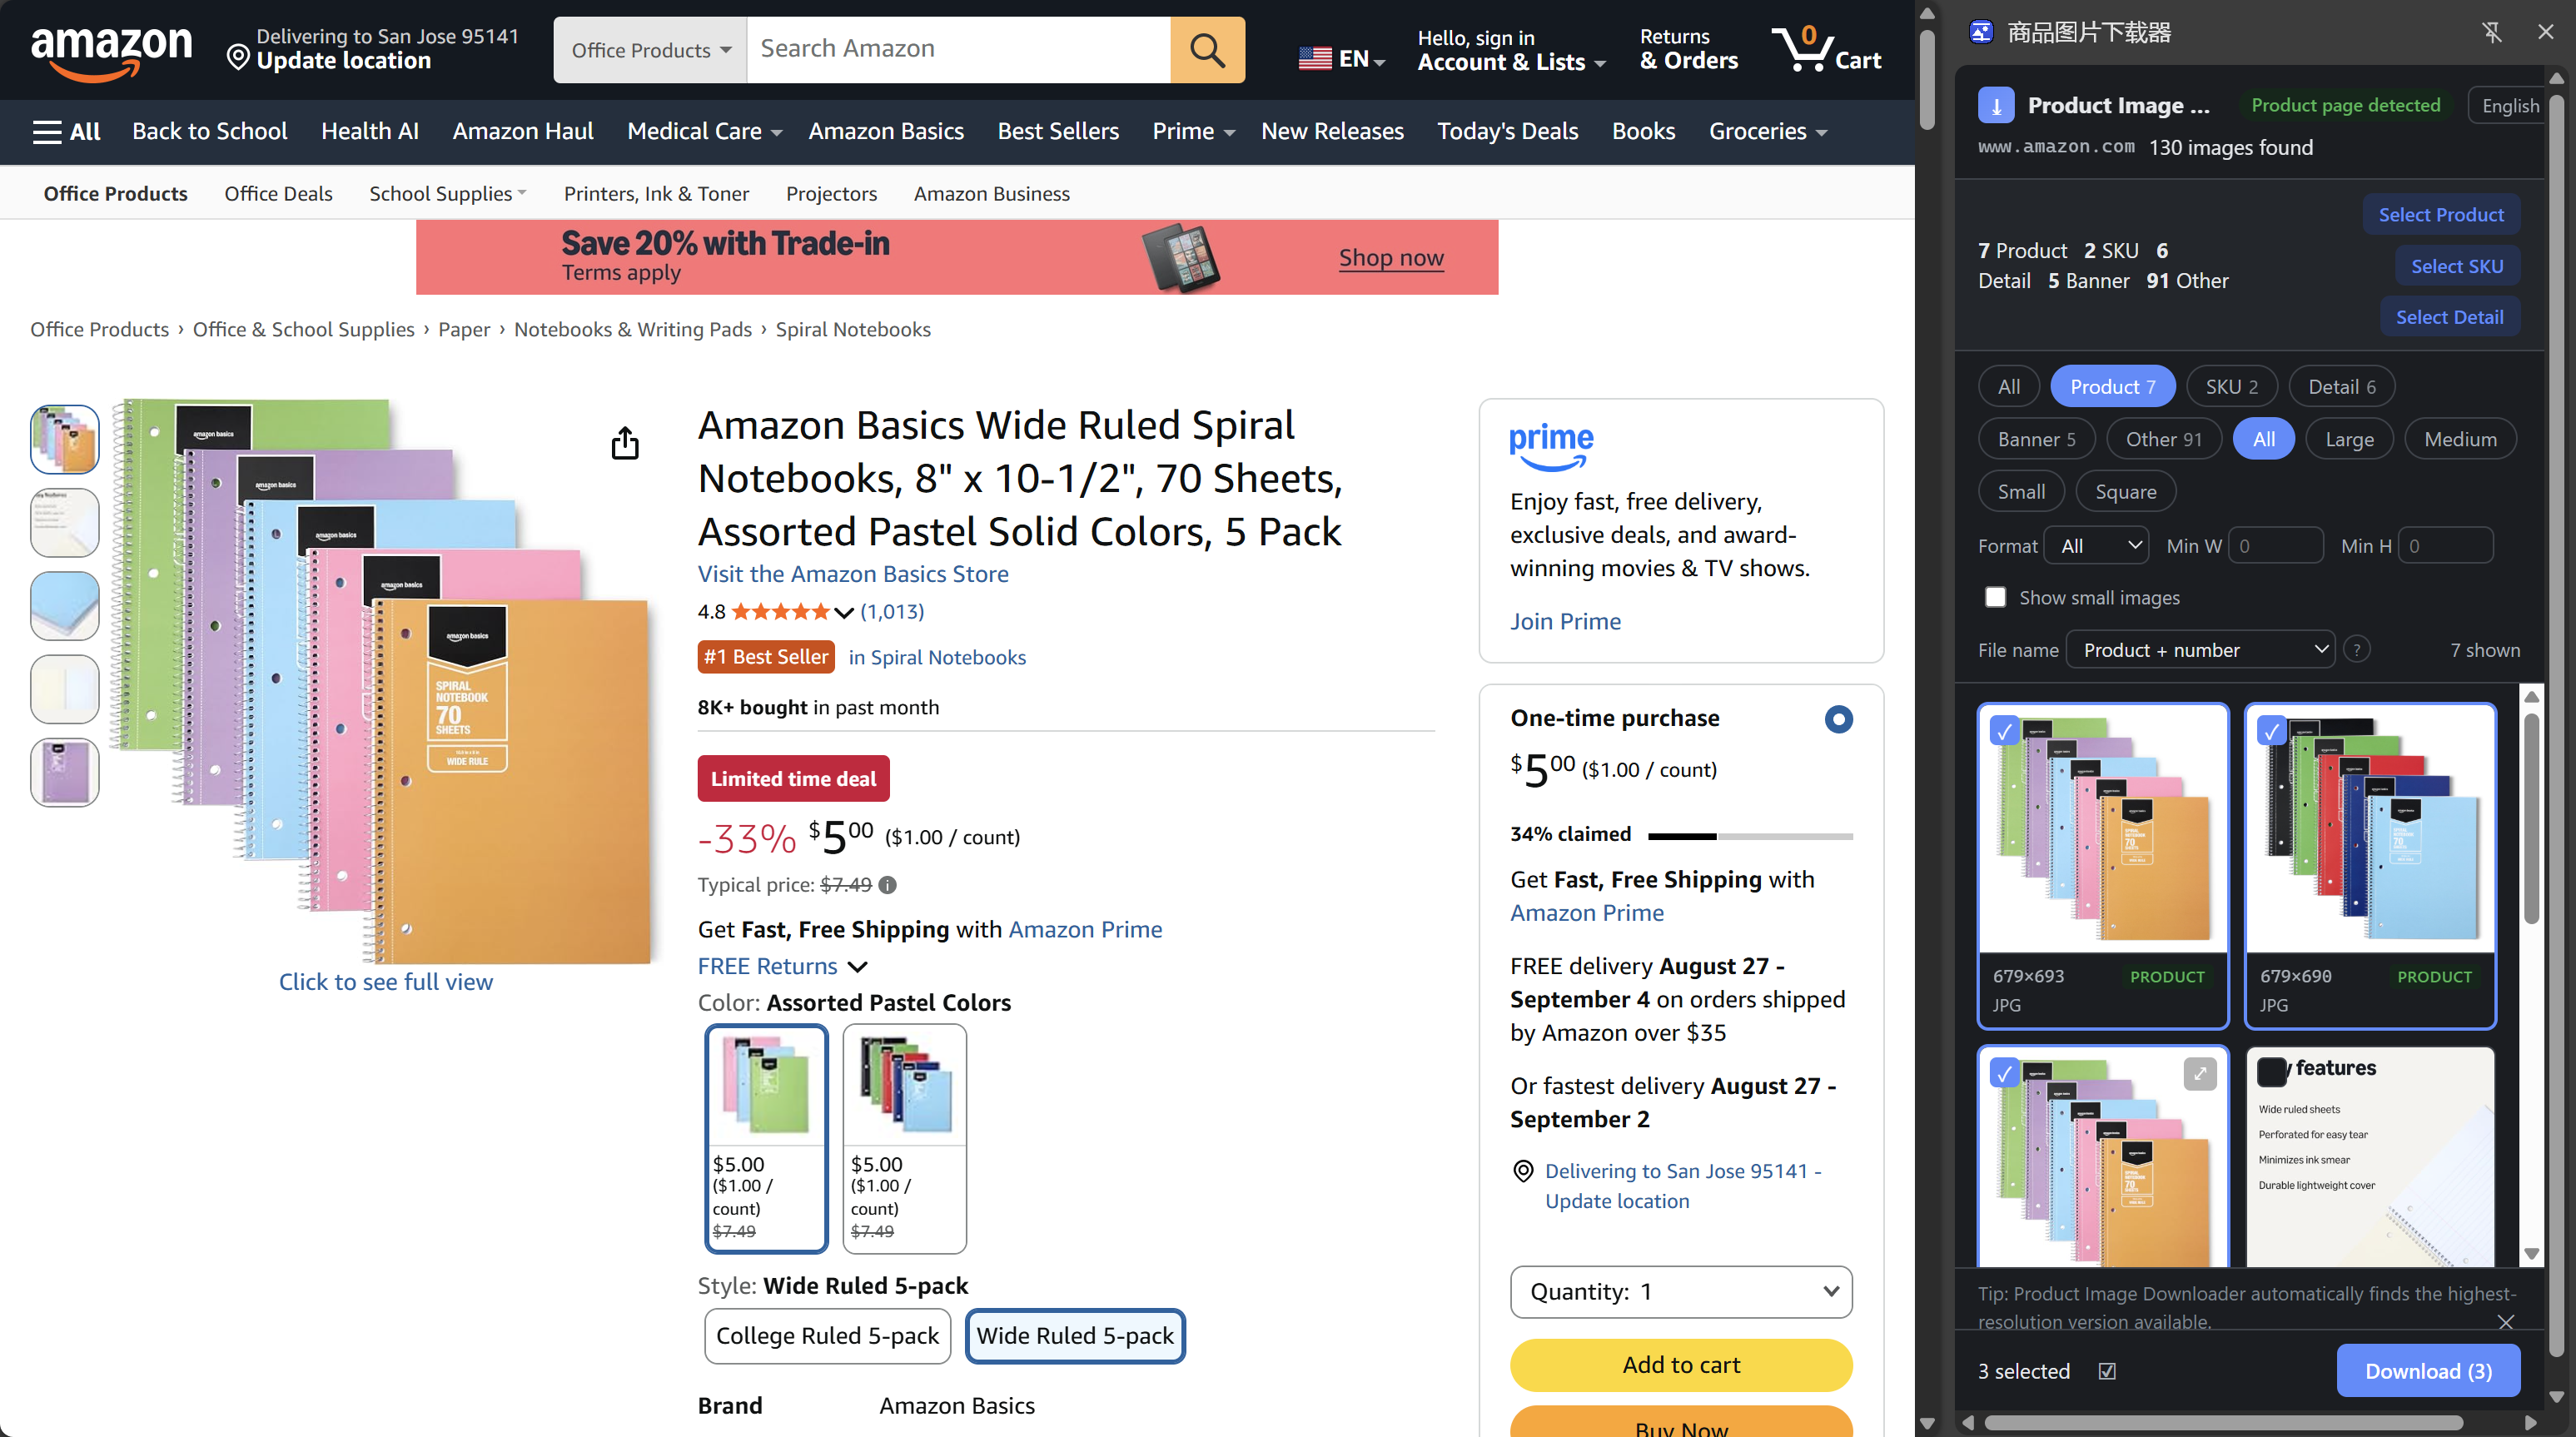Dismiss the tip message with X
This screenshot has width=2576, height=1437.
click(x=2505, y=1322)
